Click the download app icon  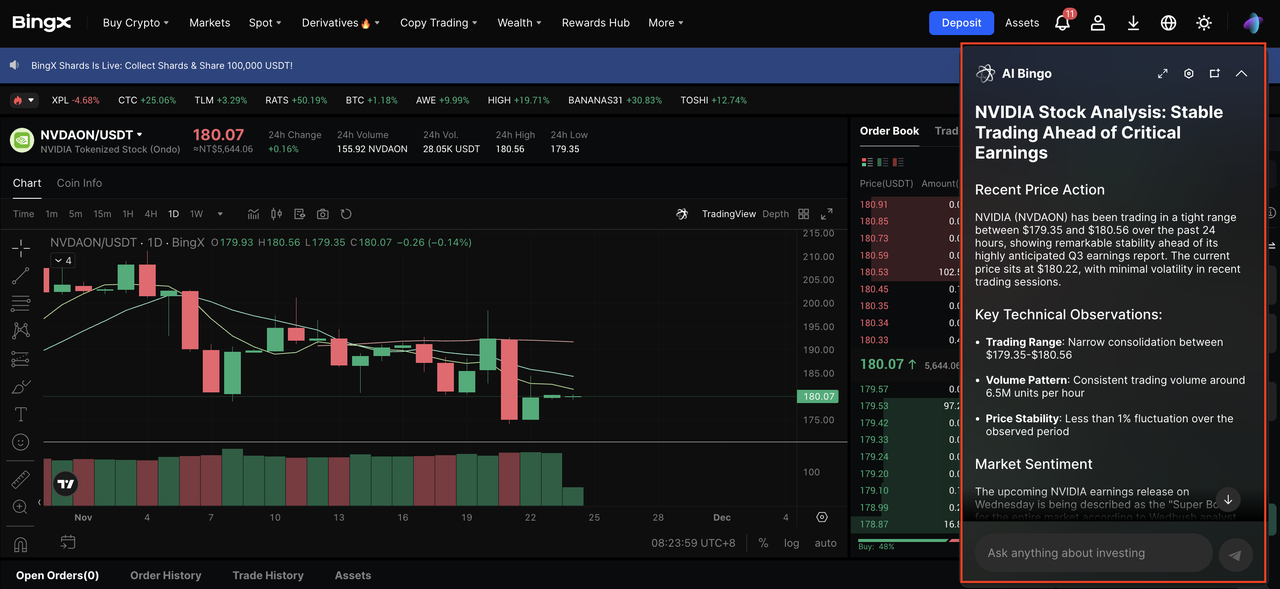(1133, 23)
